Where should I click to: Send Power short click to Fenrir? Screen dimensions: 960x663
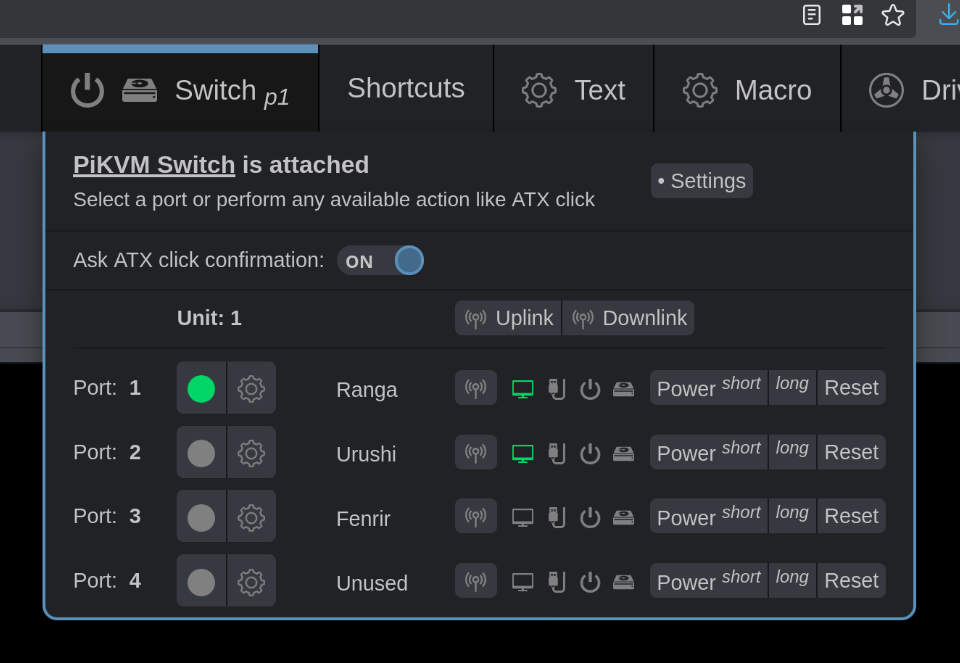coord(708,516)
